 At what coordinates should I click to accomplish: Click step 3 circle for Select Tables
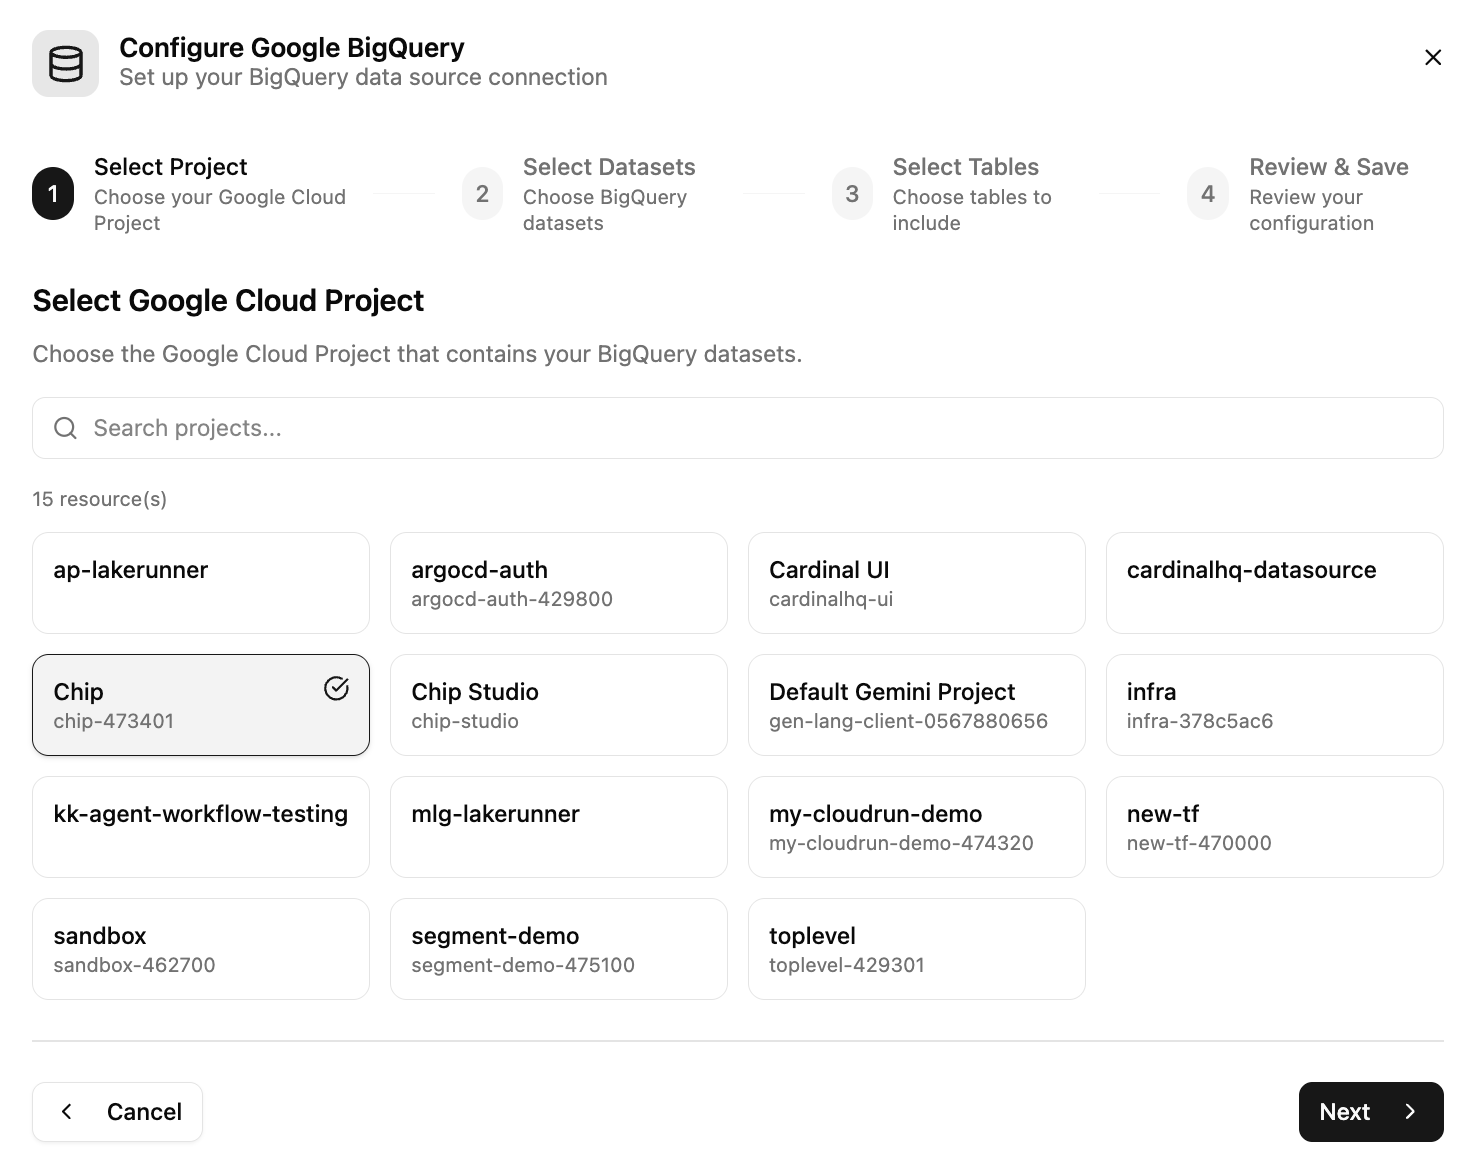[x=852, y=194]
